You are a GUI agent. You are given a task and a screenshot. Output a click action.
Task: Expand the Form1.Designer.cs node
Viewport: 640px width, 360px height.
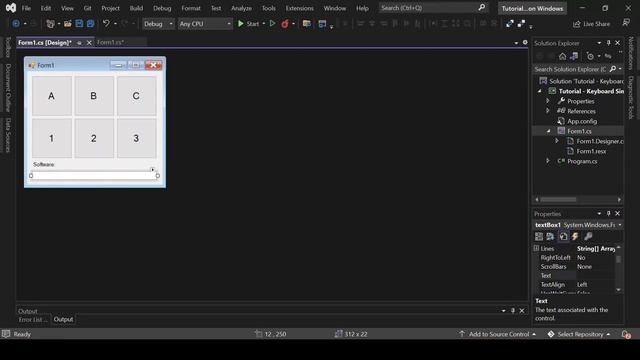pos(557,141)
